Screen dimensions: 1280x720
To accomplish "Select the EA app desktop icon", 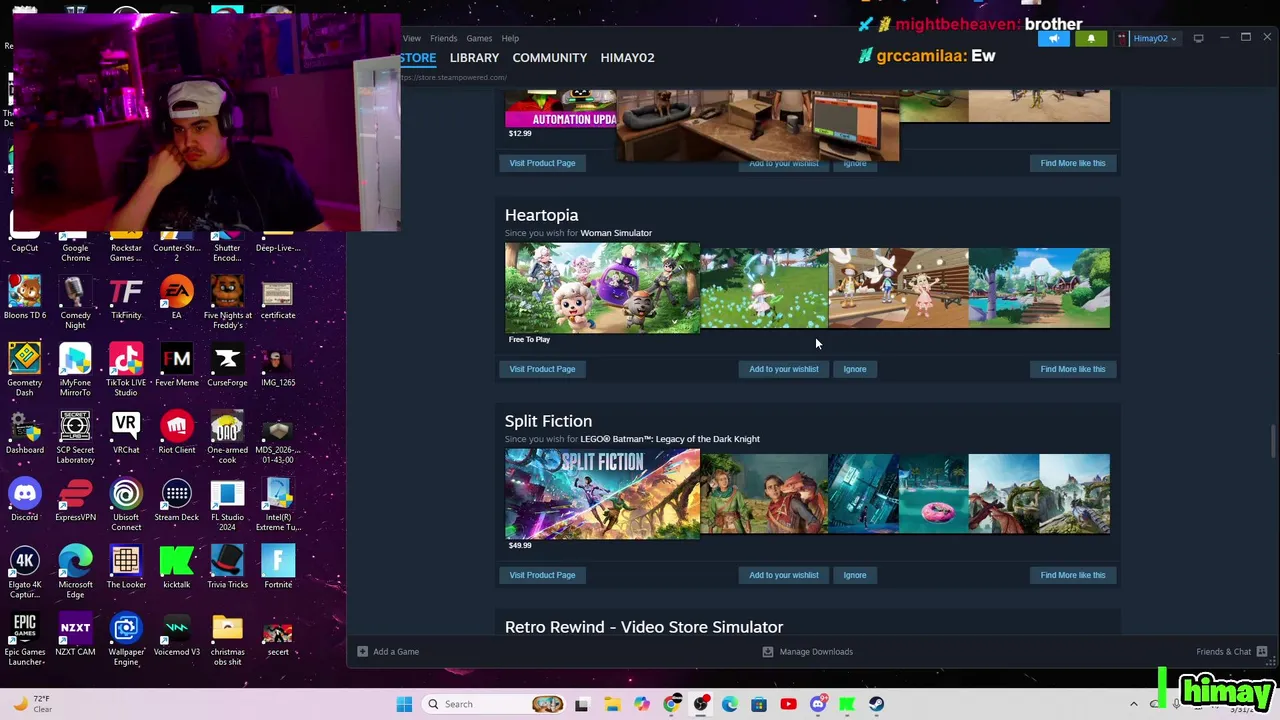I will [x=177, y=299].
